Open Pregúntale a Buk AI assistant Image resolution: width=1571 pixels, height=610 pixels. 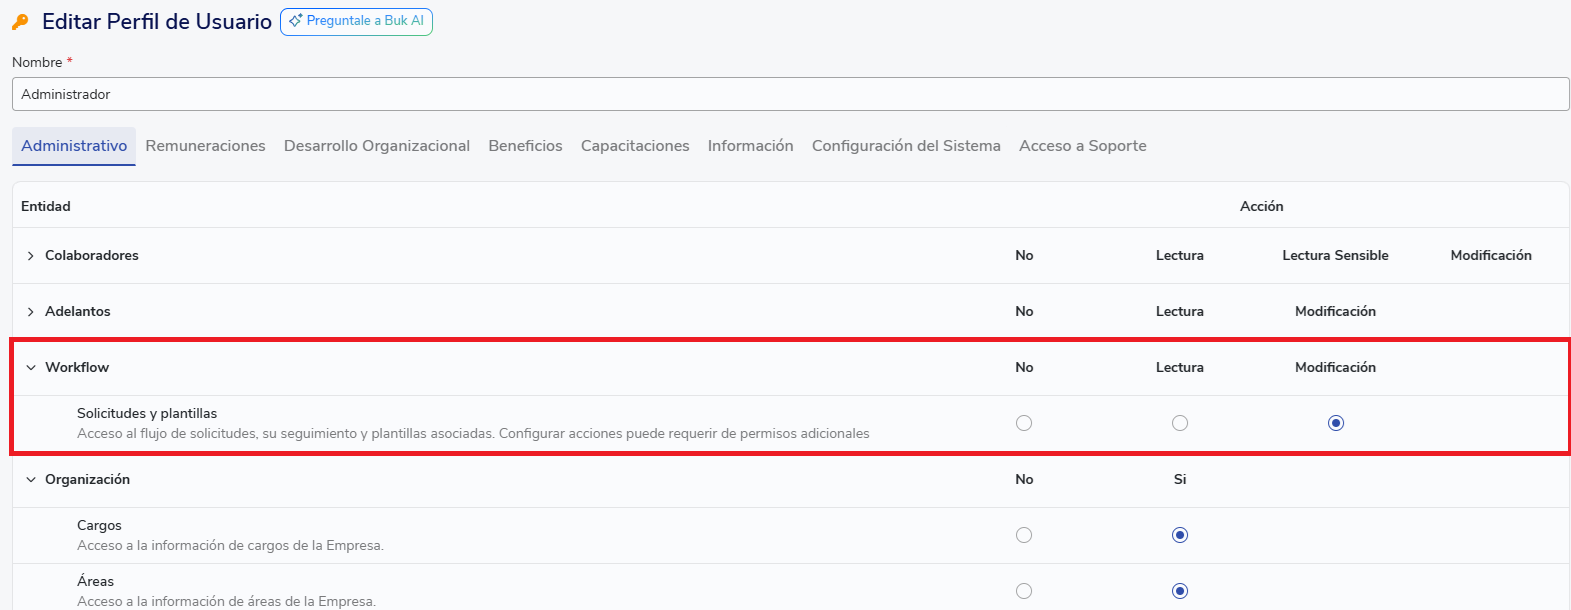tap(356, 21)
